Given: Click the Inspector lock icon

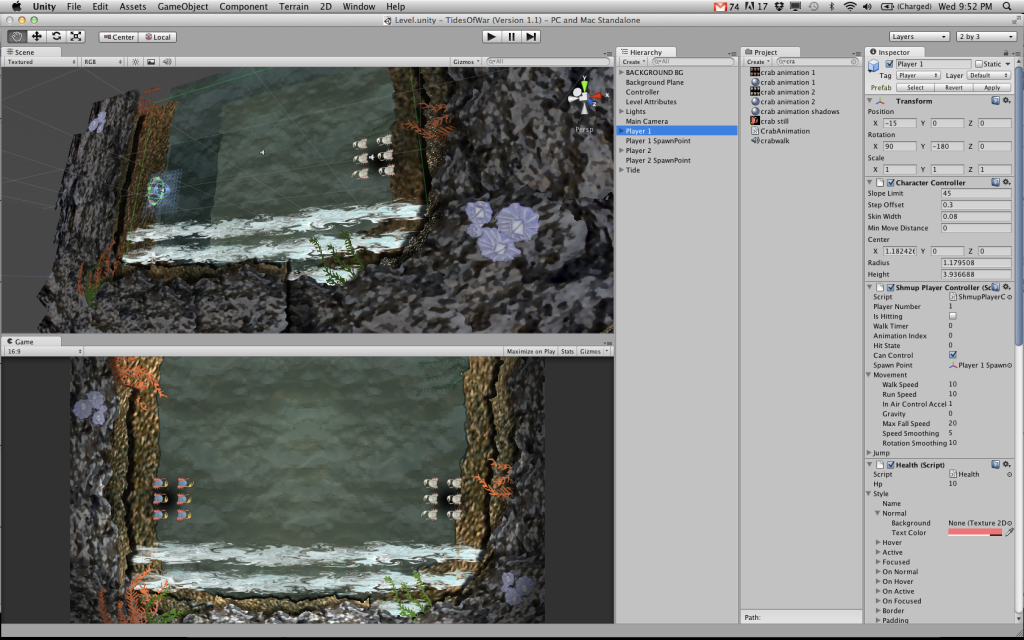Looking at the screenshot, I should tap(1006, 52).
